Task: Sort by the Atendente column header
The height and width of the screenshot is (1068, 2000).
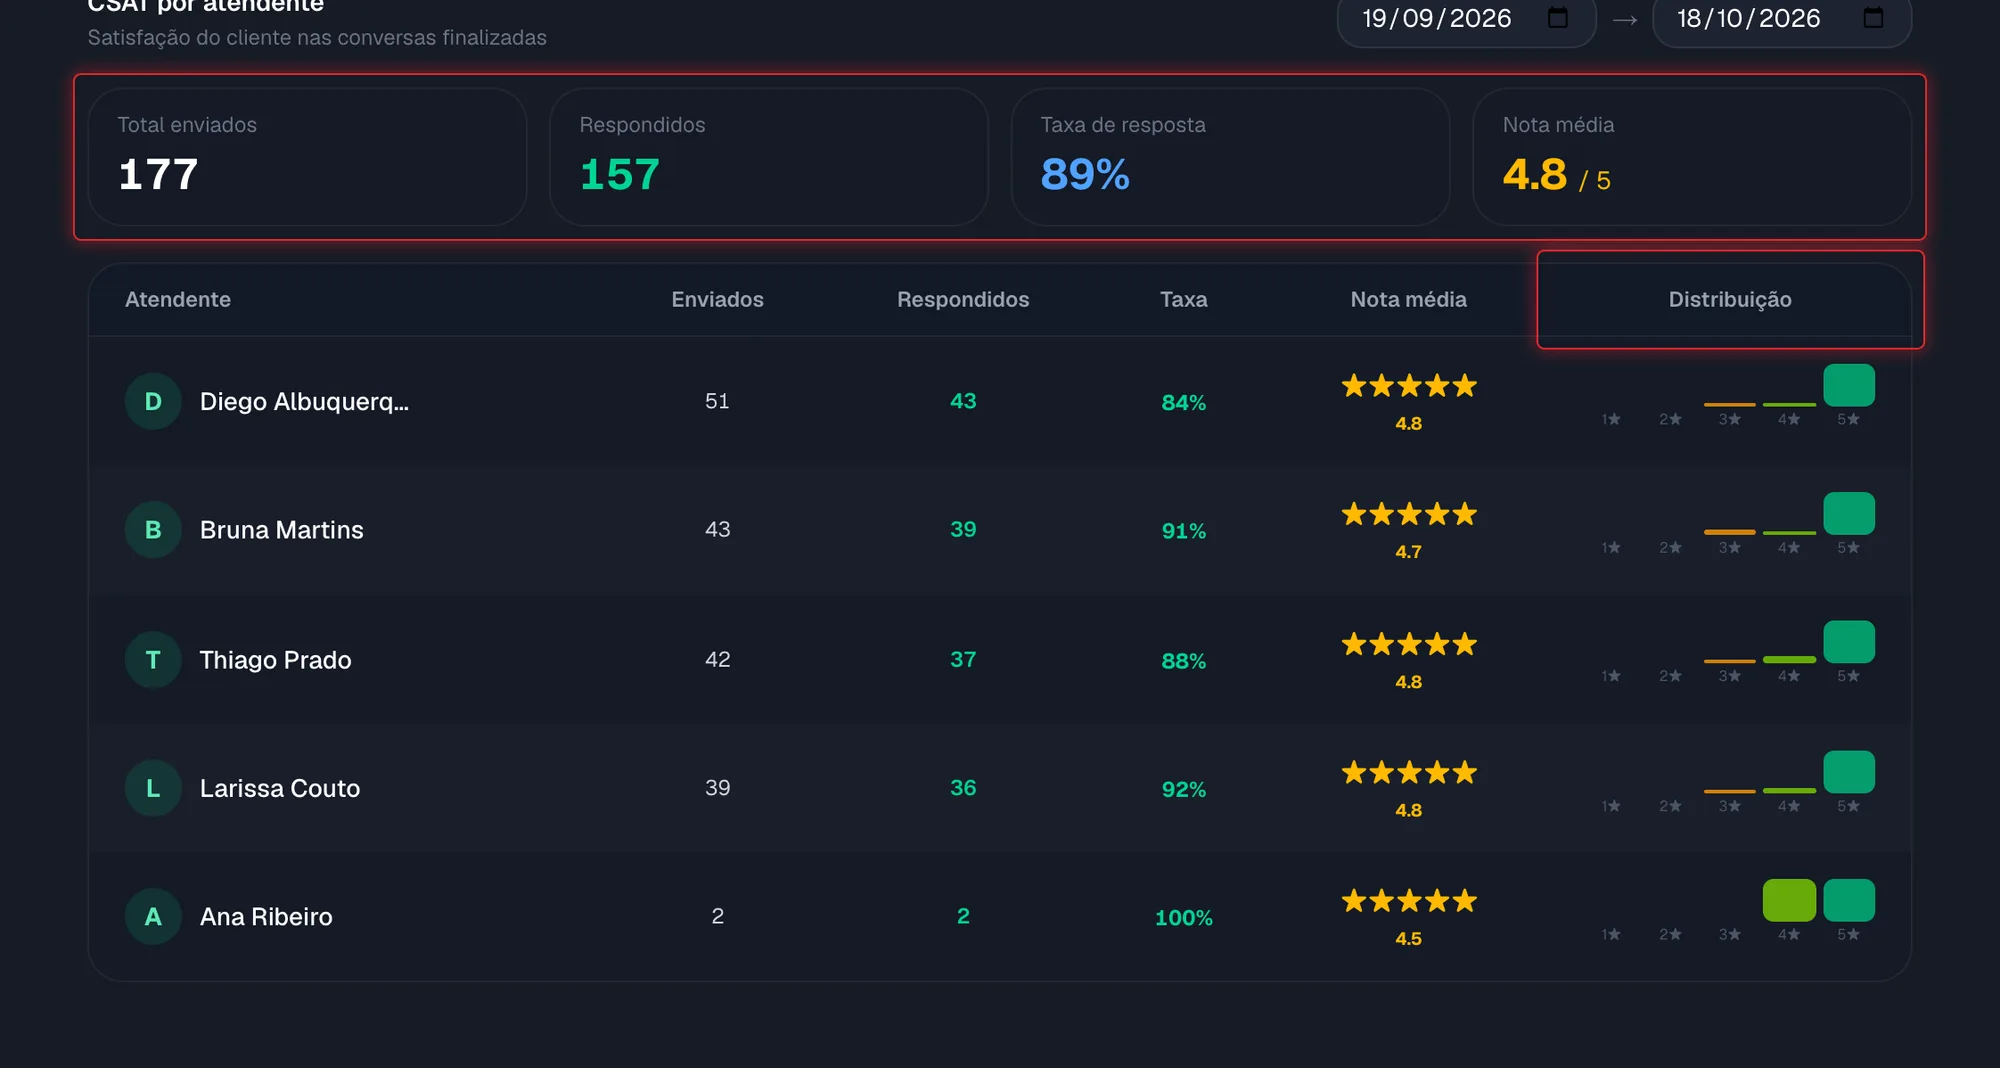Action: (x=178, y=300)
